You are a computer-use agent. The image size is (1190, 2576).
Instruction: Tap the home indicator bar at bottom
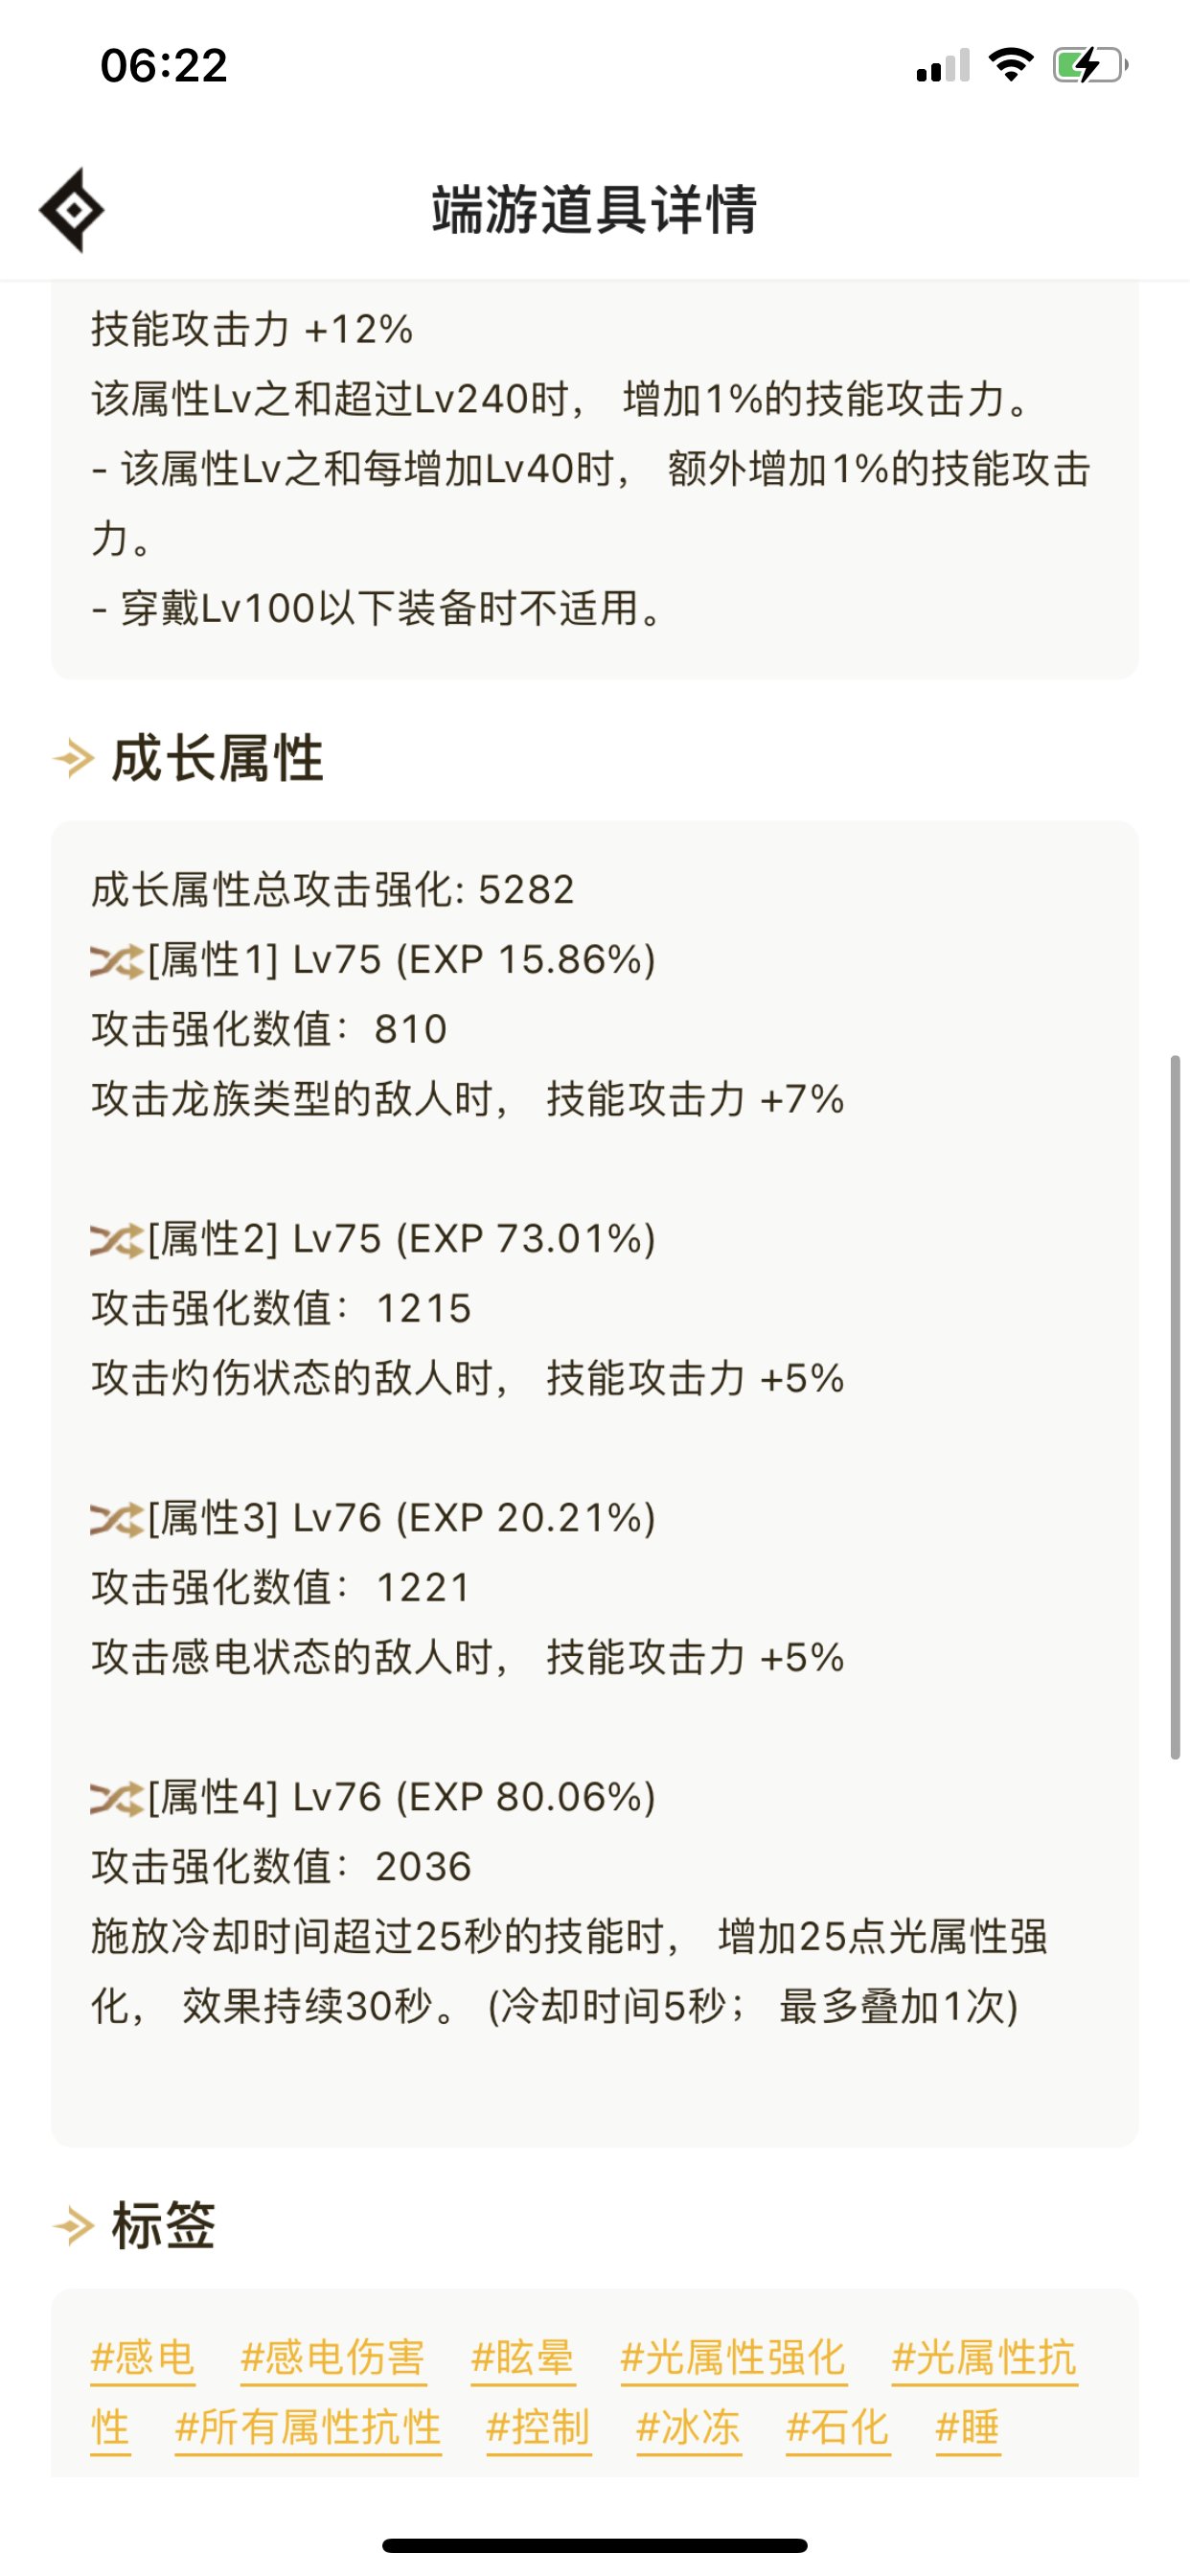(x=594, y=2545)
